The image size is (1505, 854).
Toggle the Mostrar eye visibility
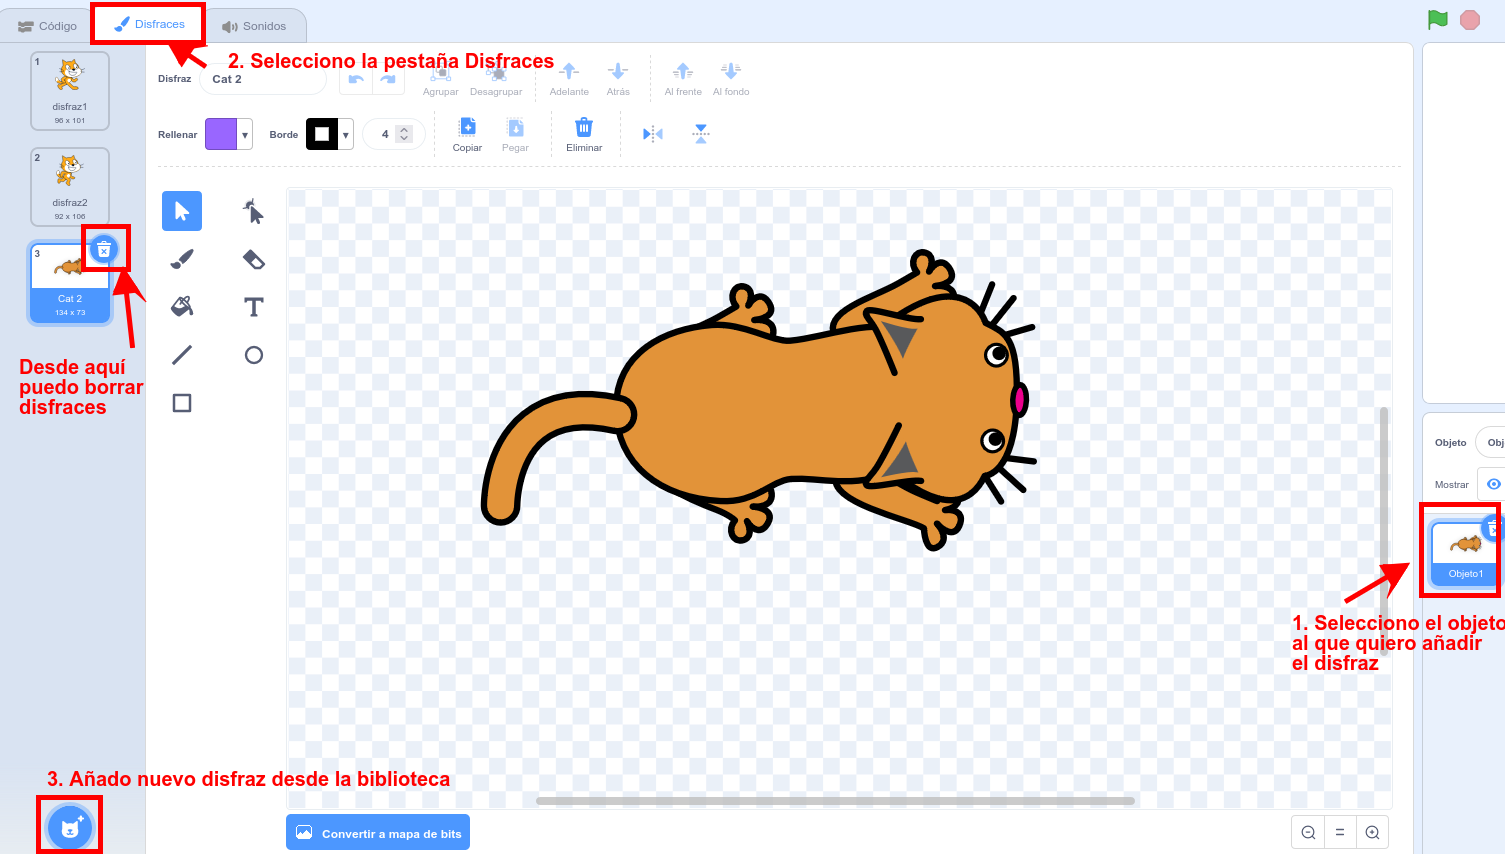(1493, 484)
